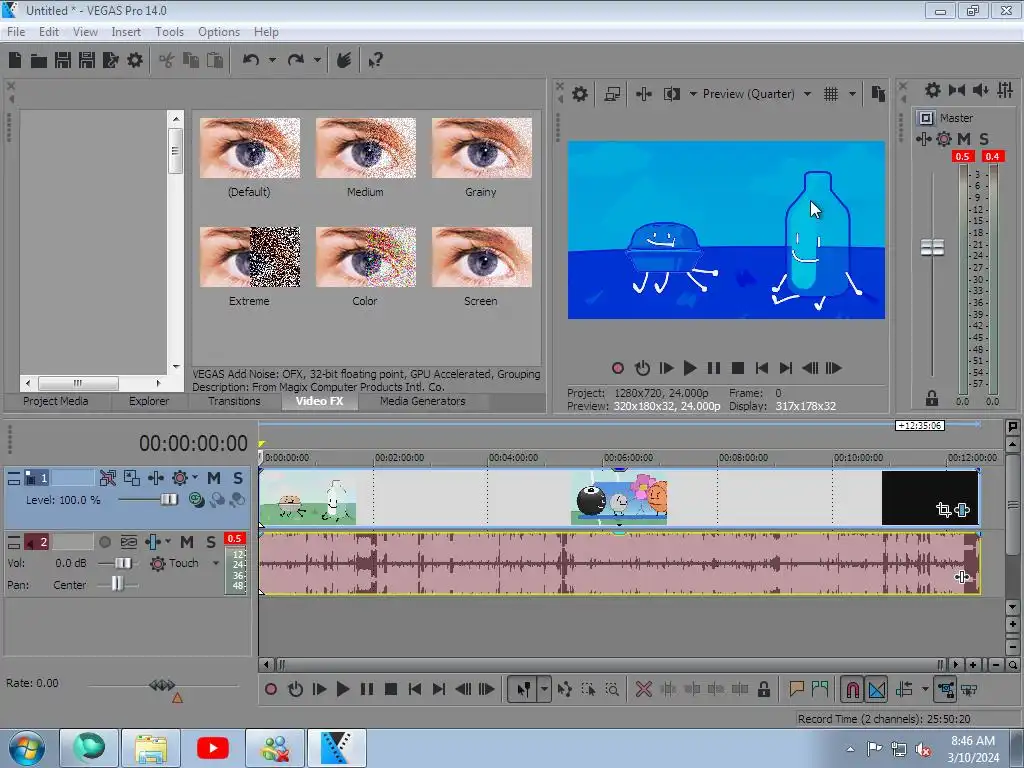Open undo history dropdown arrow

(272, 61)
